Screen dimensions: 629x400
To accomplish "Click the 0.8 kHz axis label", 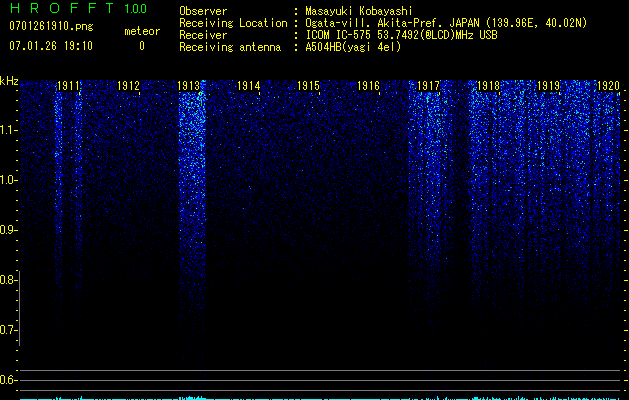I will pos(7,280).
